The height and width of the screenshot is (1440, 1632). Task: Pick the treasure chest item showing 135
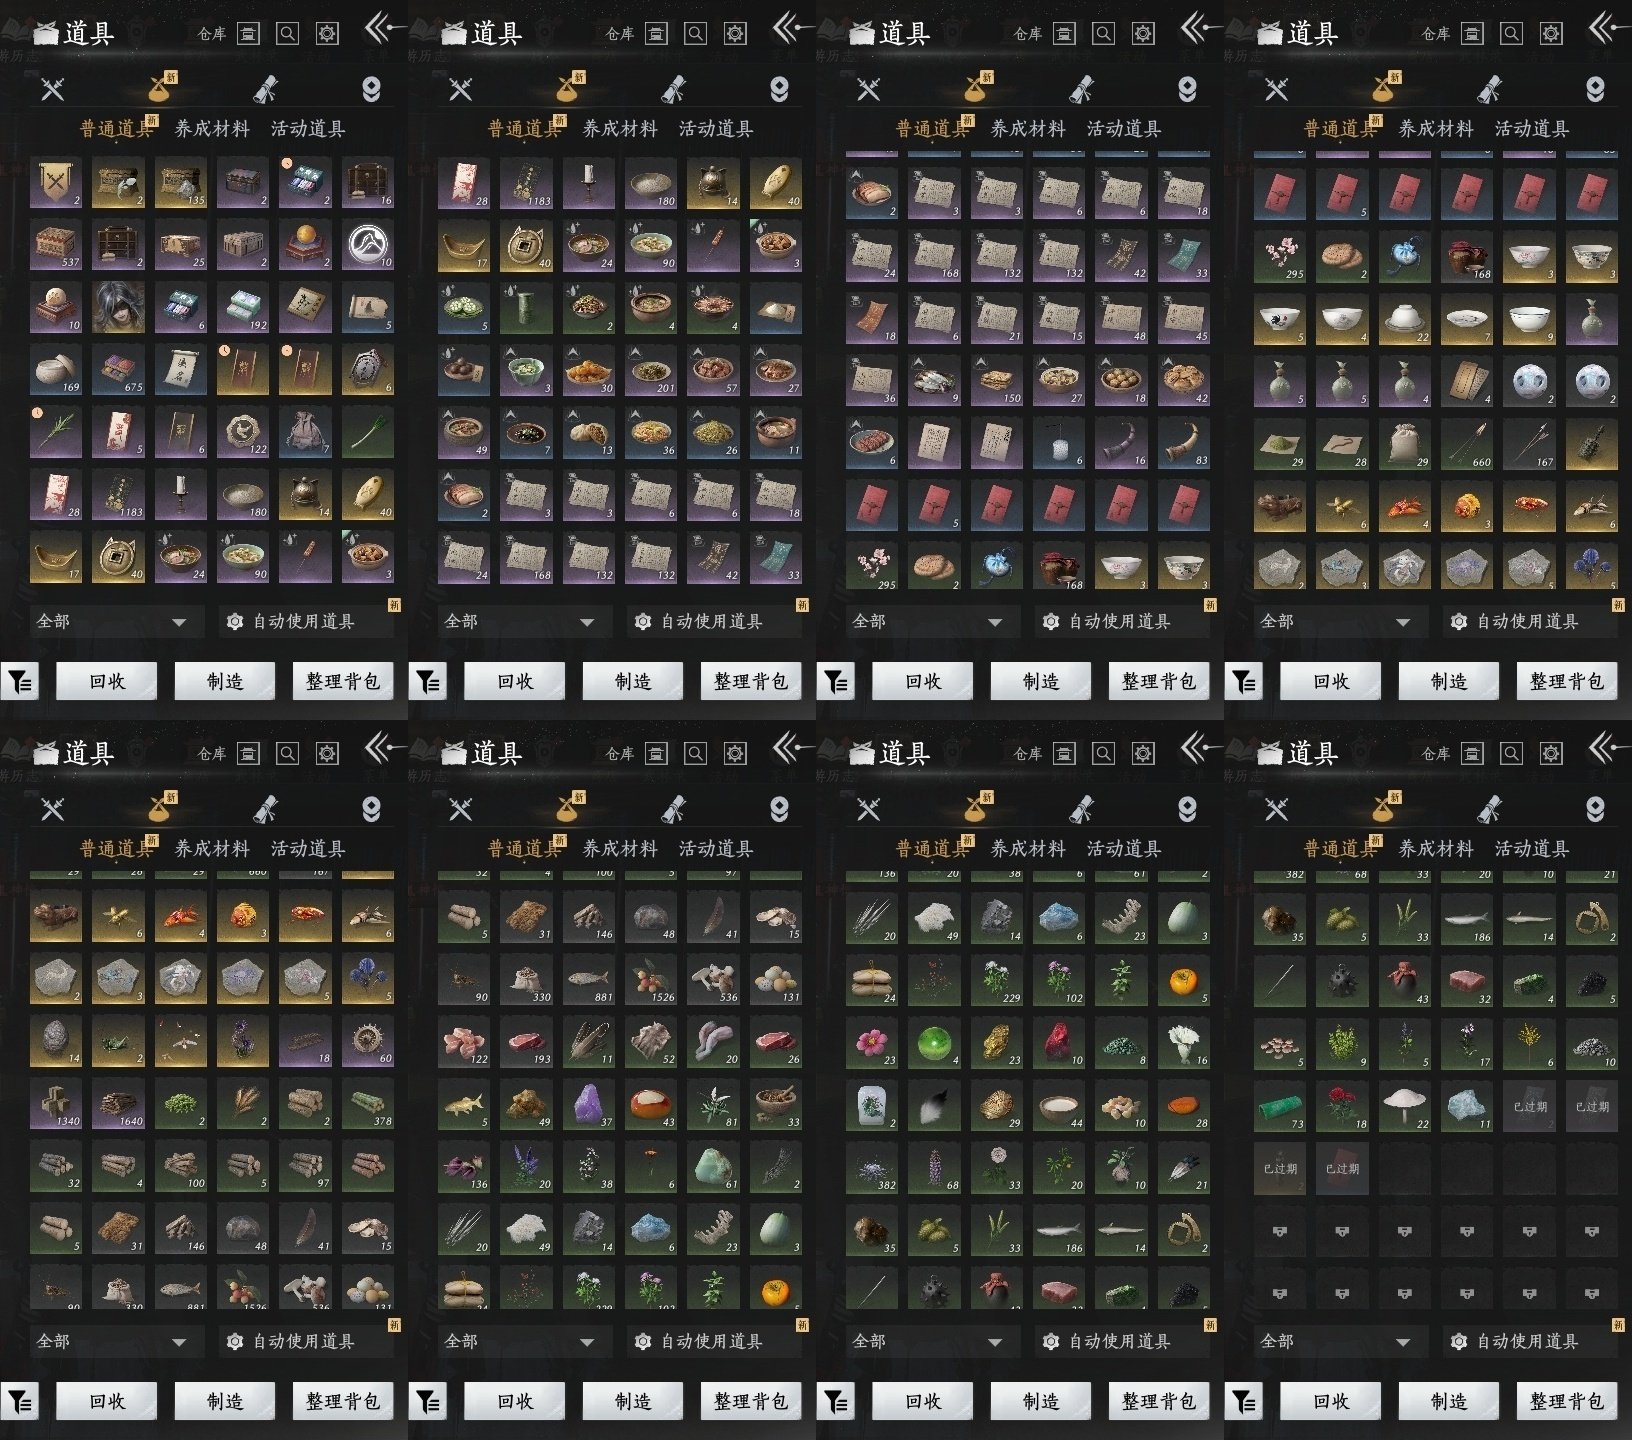(x=180, y=183)
